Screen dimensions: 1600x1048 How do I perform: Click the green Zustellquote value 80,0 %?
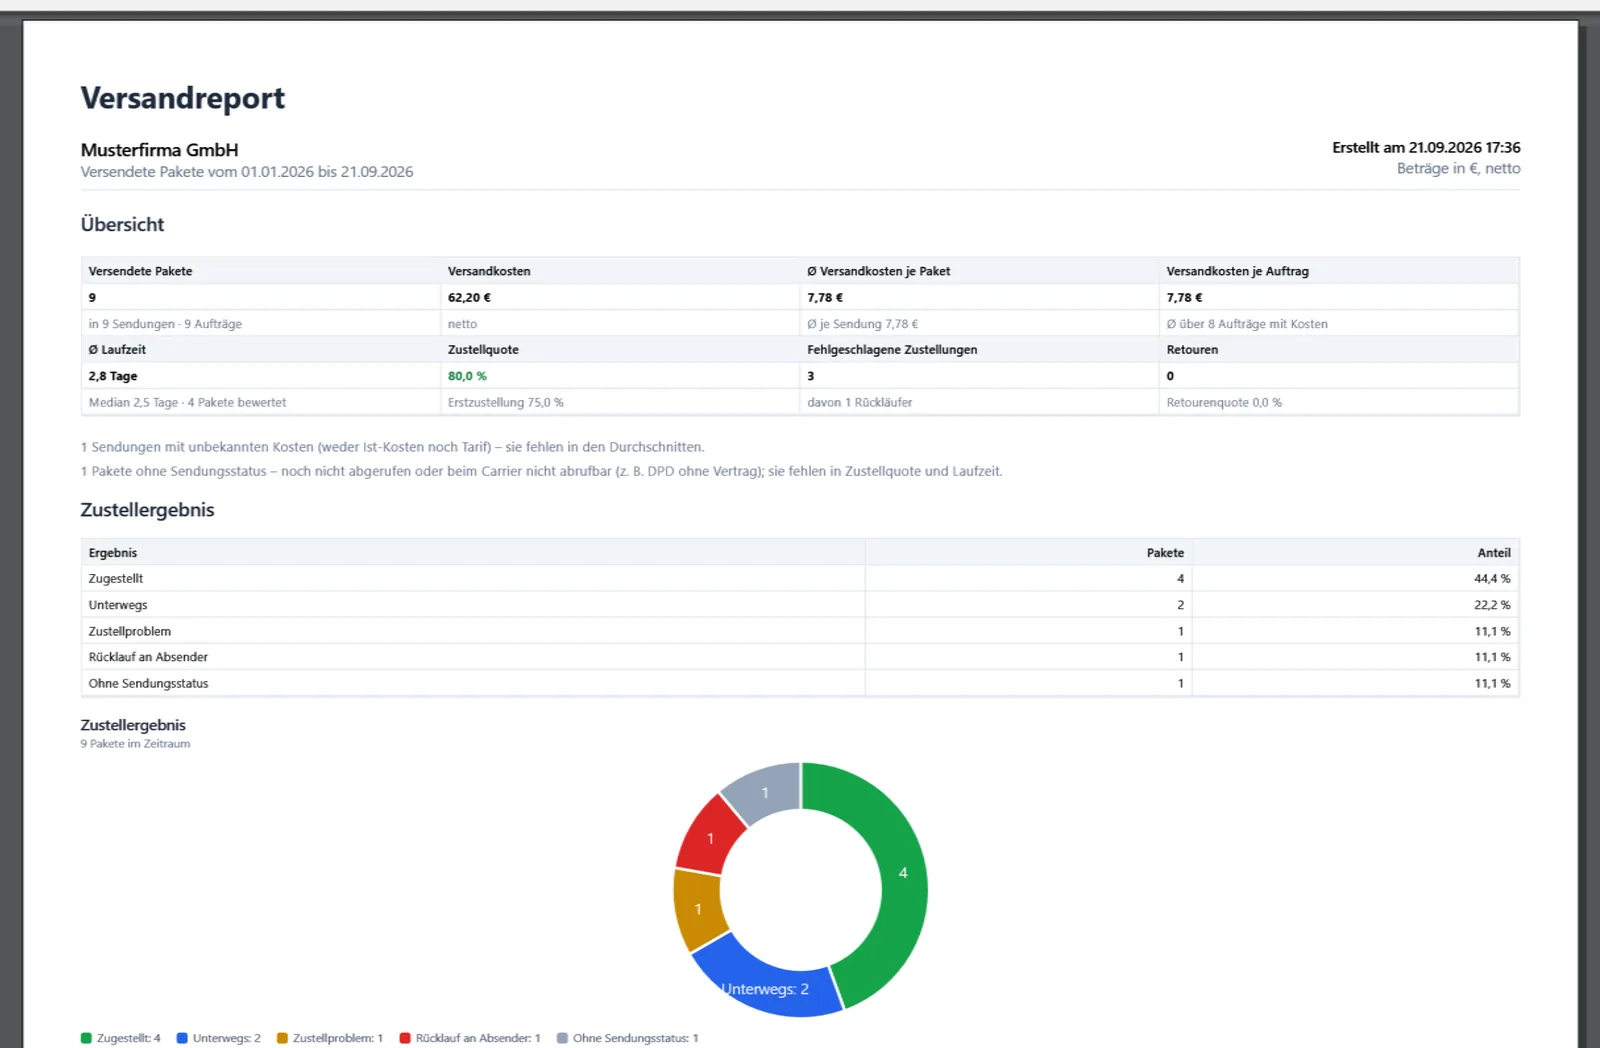click(x=467, y=376)
